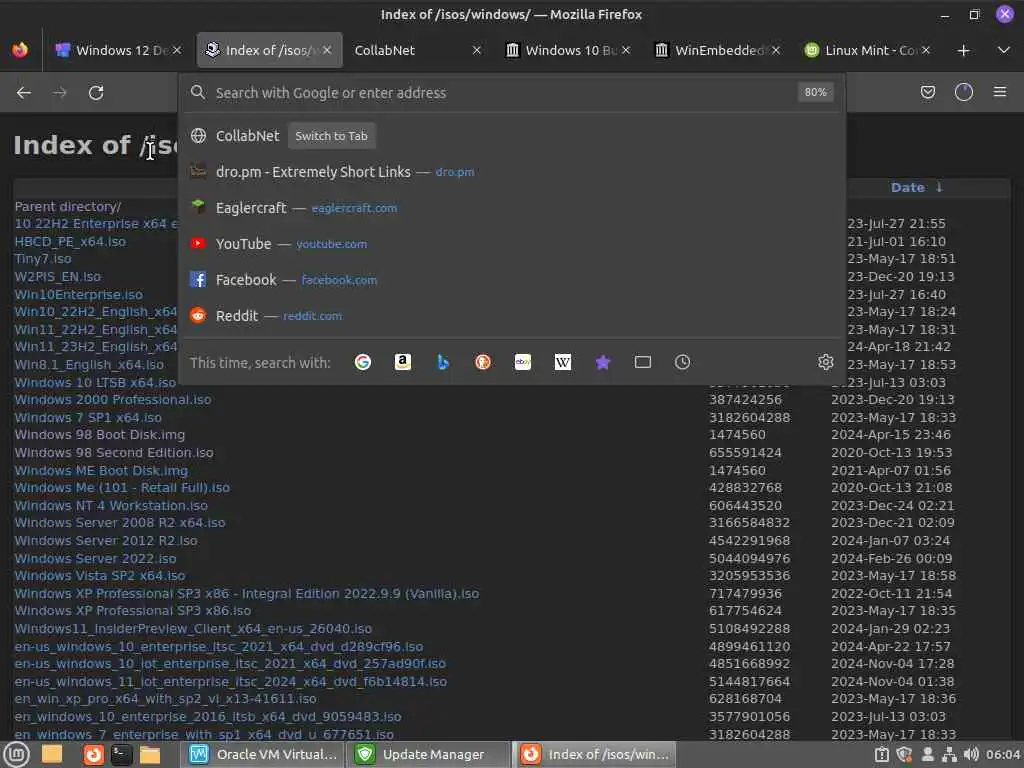1024x768 pixels.
Task: Switch to WinEmbedded tab
Action: 718,50
